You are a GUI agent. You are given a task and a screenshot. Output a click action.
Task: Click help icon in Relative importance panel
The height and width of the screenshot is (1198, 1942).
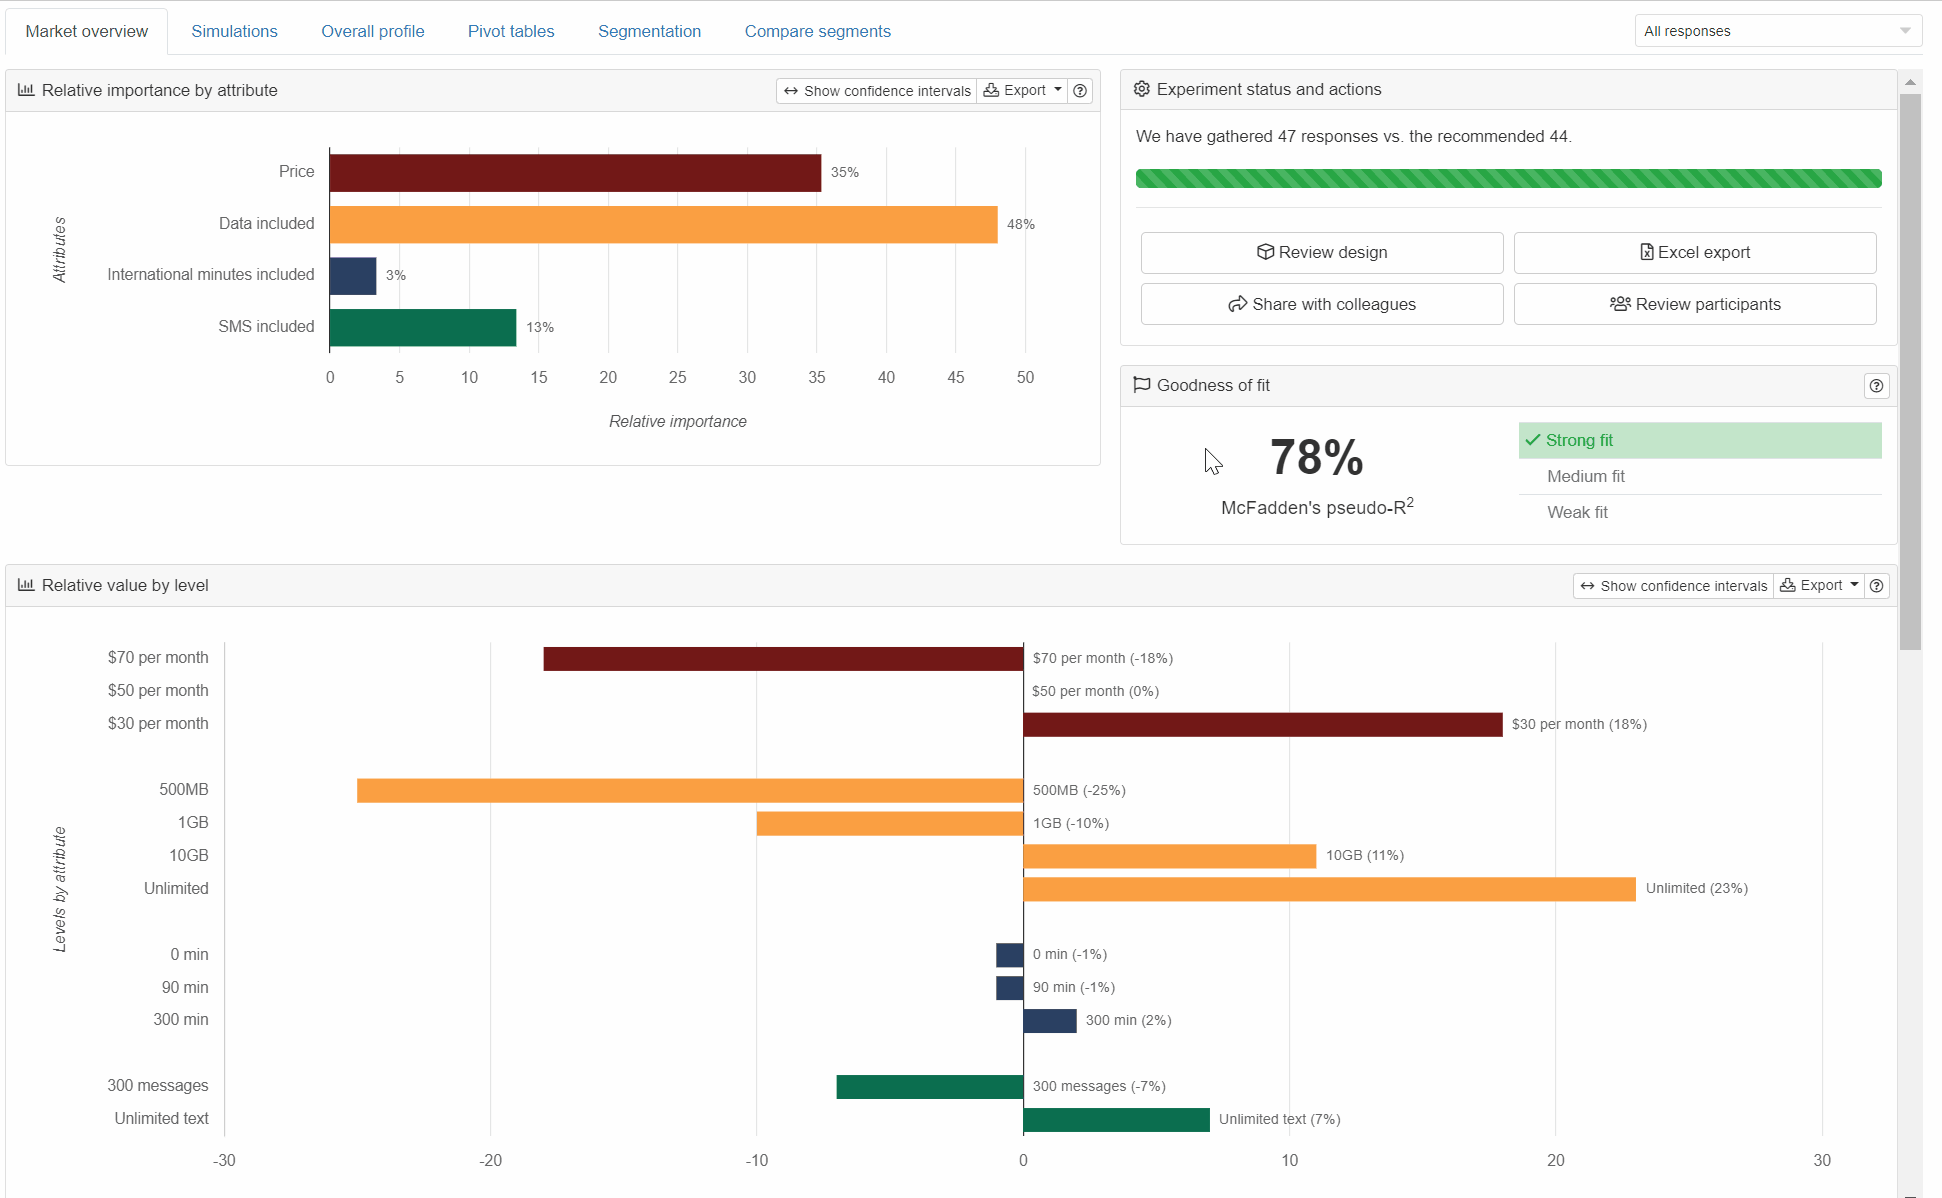click(x=1080, y=91)
